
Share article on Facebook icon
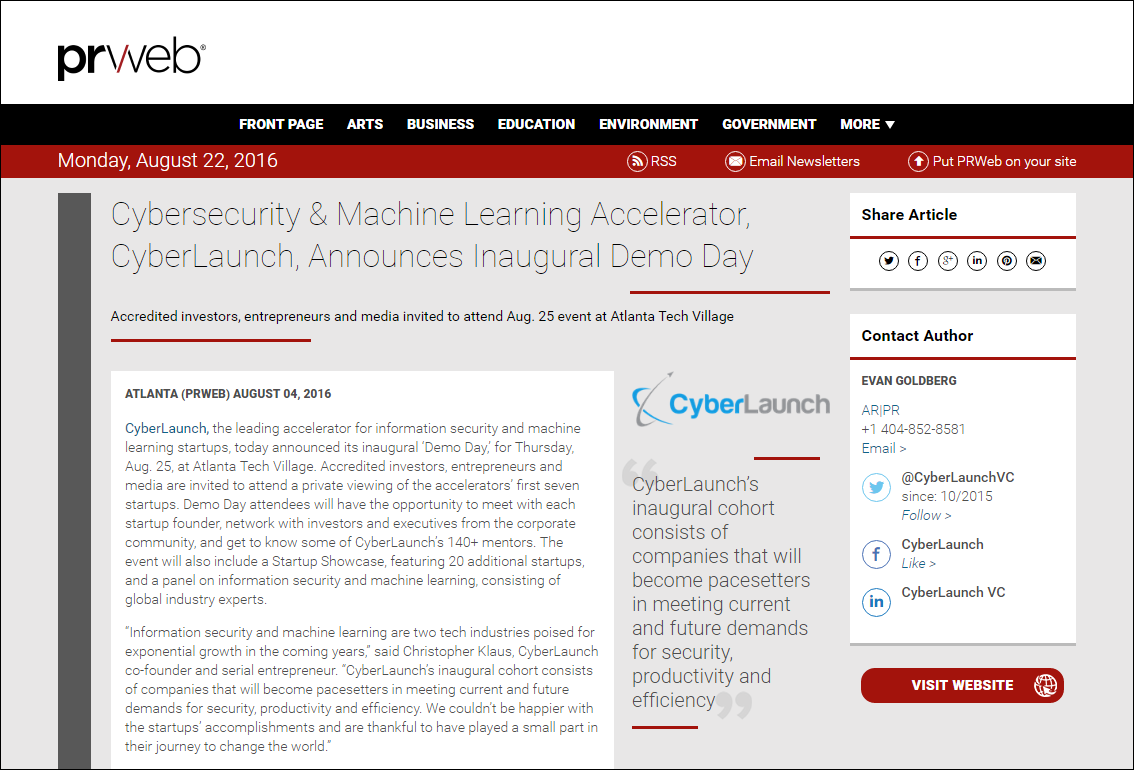tap(918, 261)
